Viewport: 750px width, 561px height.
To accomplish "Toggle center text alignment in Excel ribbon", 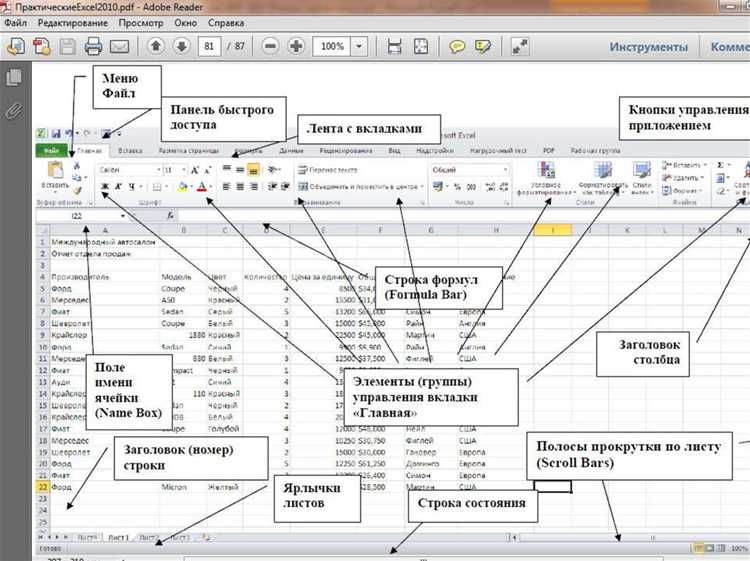I will coord(240,187).
